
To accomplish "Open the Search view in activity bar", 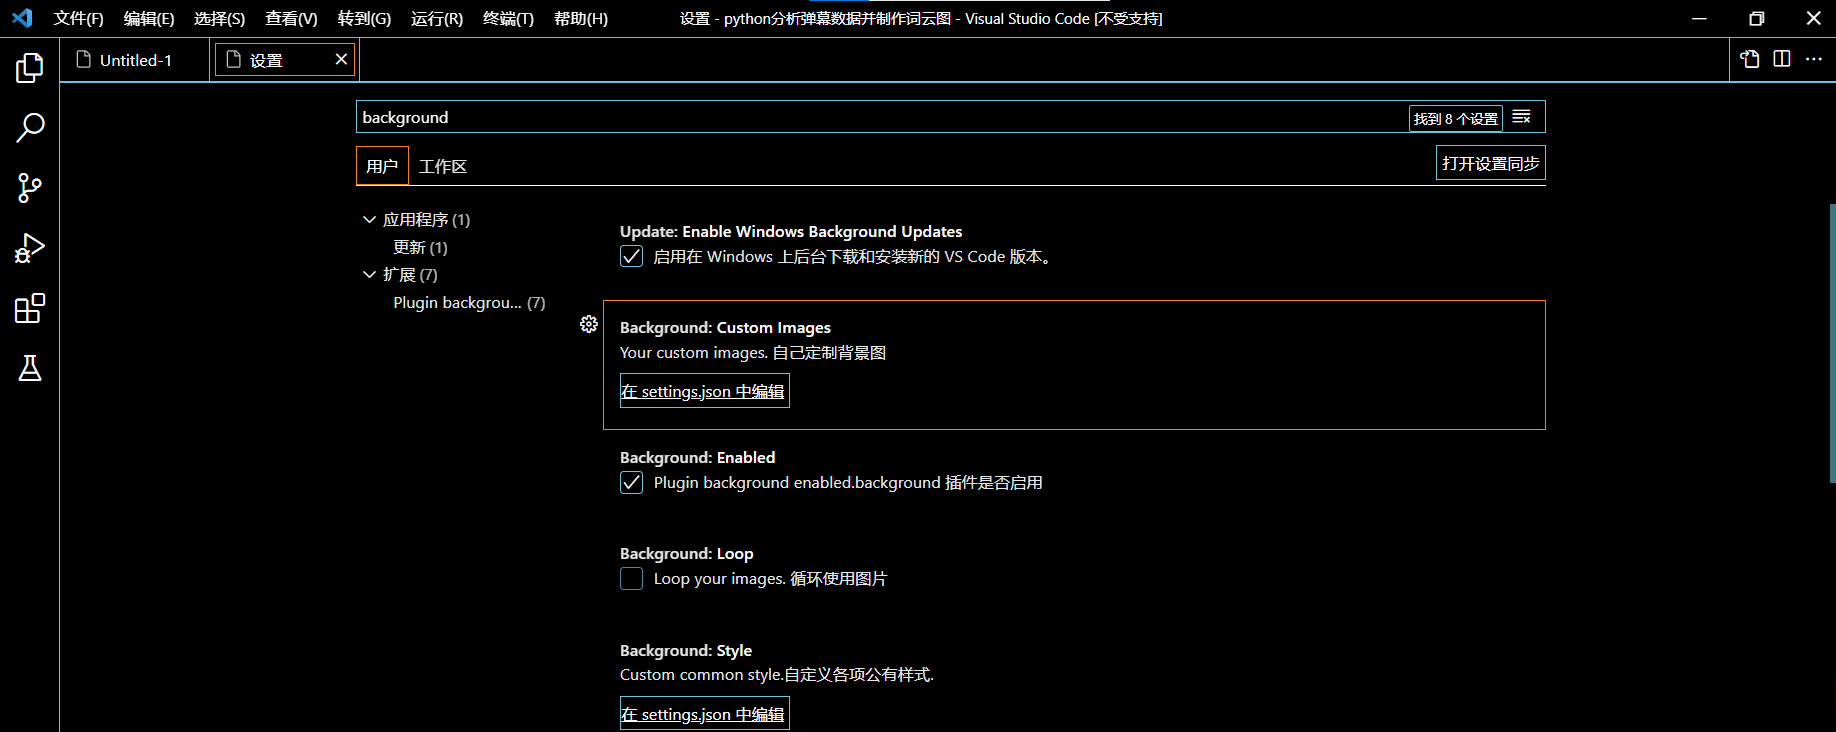I will pyautogui.click(x=30, y=128).
